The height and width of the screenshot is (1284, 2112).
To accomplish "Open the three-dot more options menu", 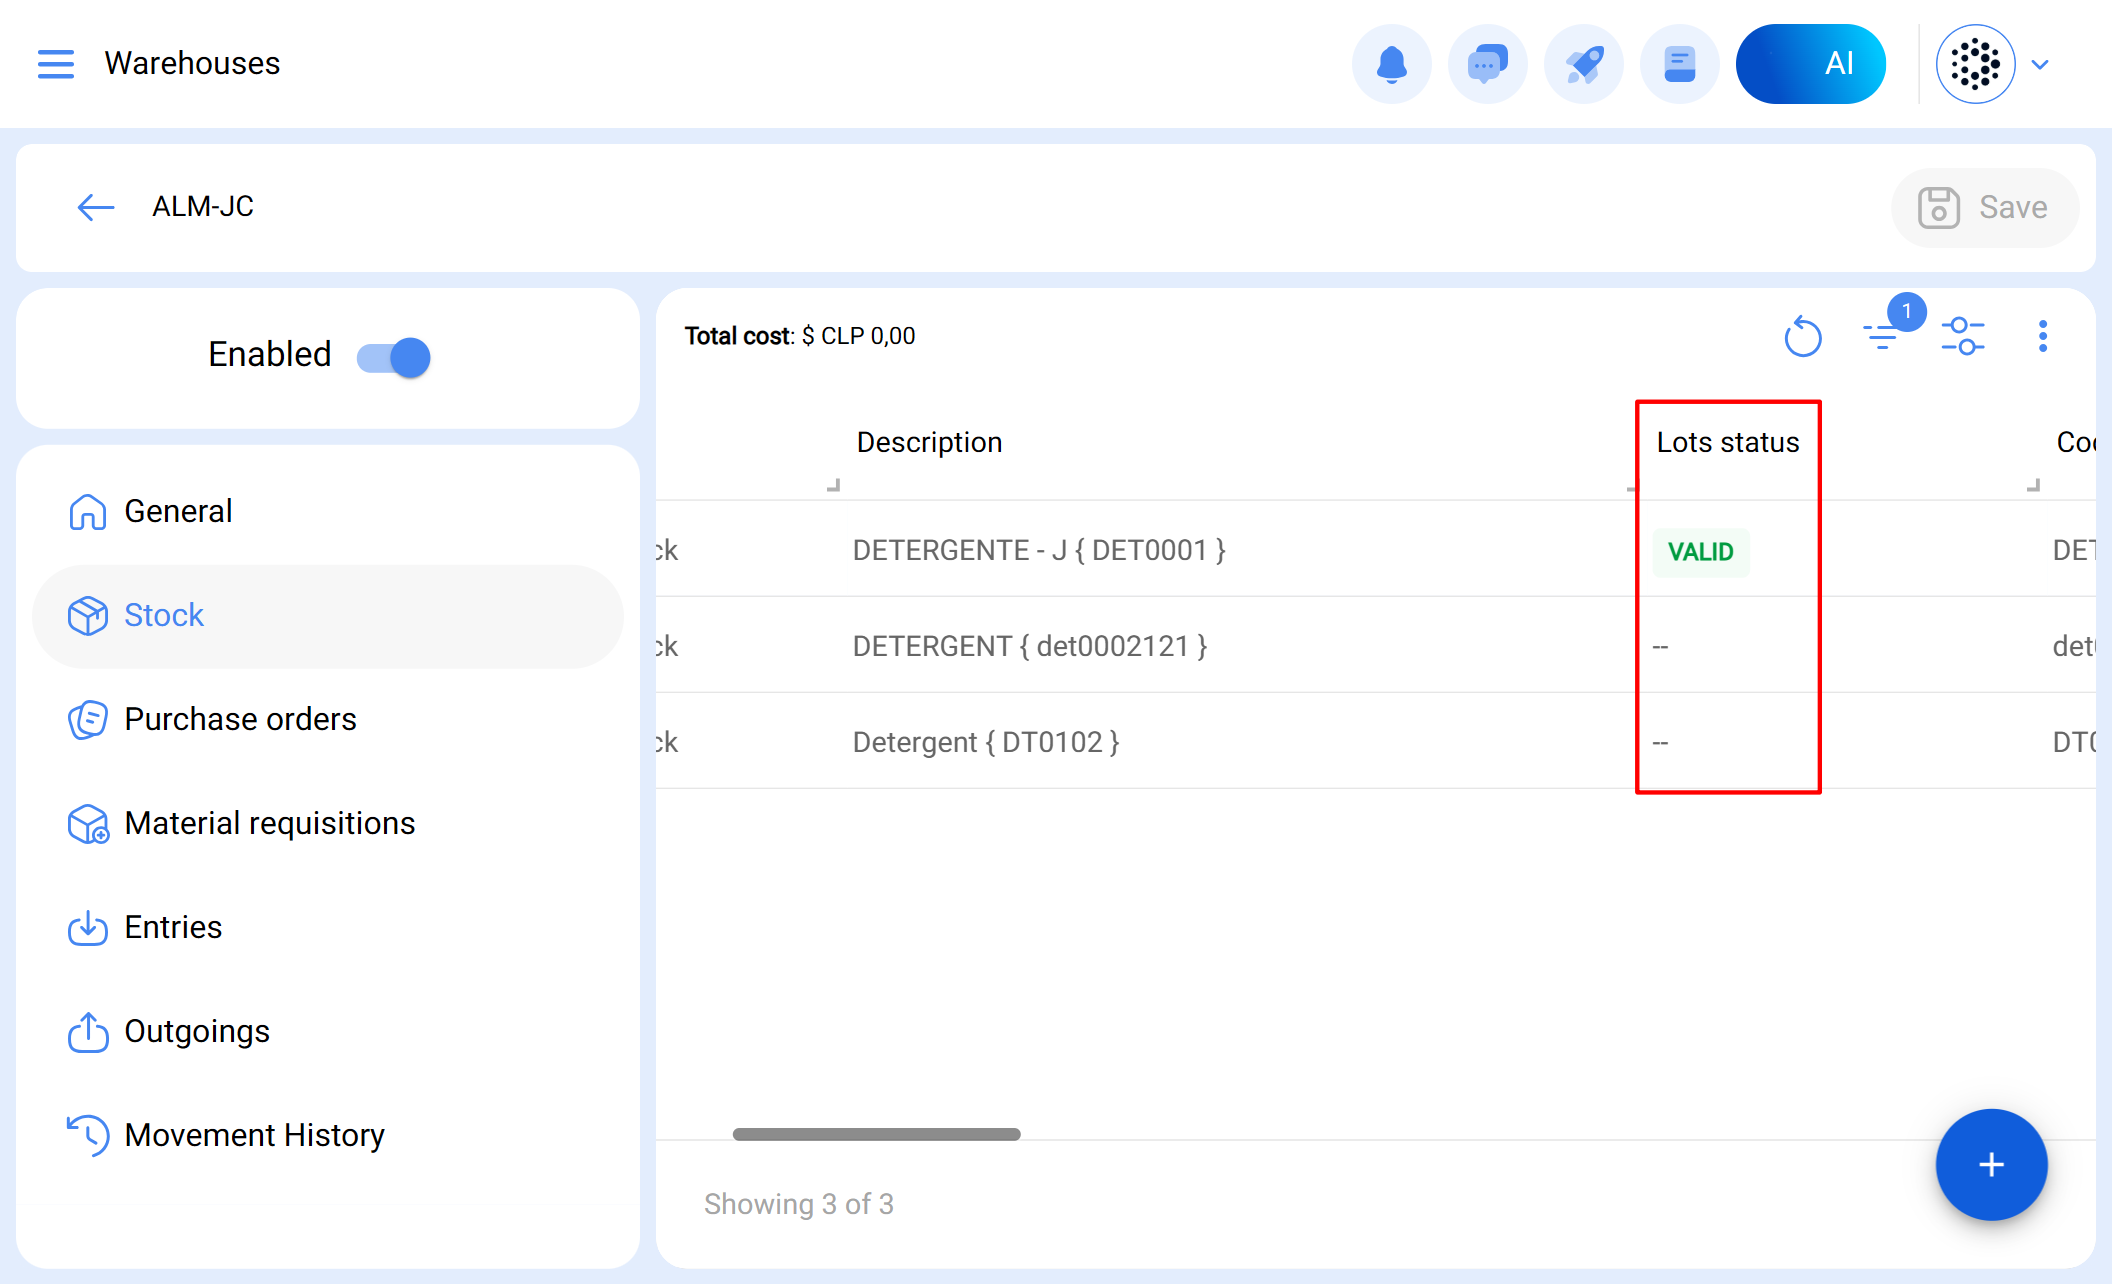I will [2043, 336].
